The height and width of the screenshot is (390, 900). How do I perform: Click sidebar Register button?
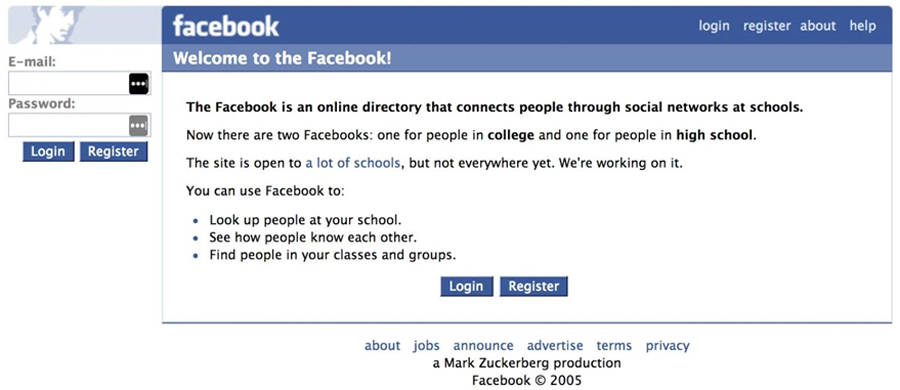114,152
